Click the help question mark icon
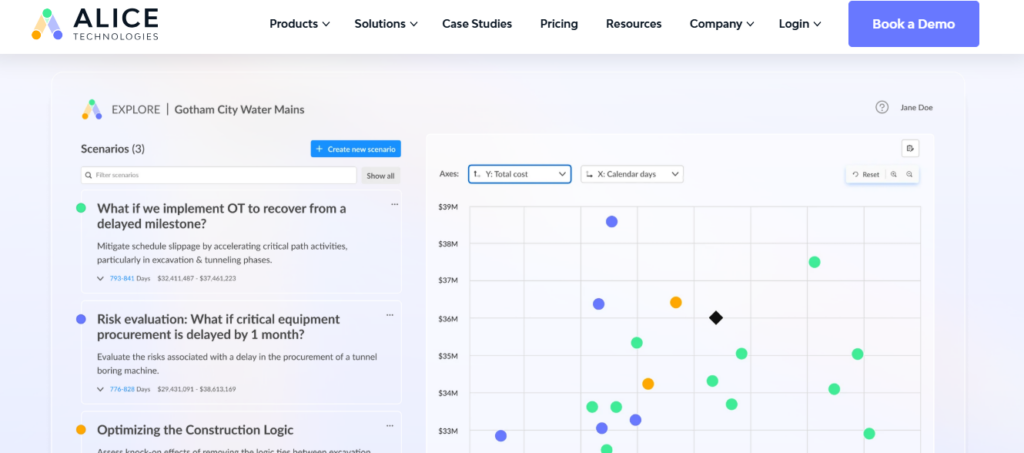 click(x=882, y=107)
